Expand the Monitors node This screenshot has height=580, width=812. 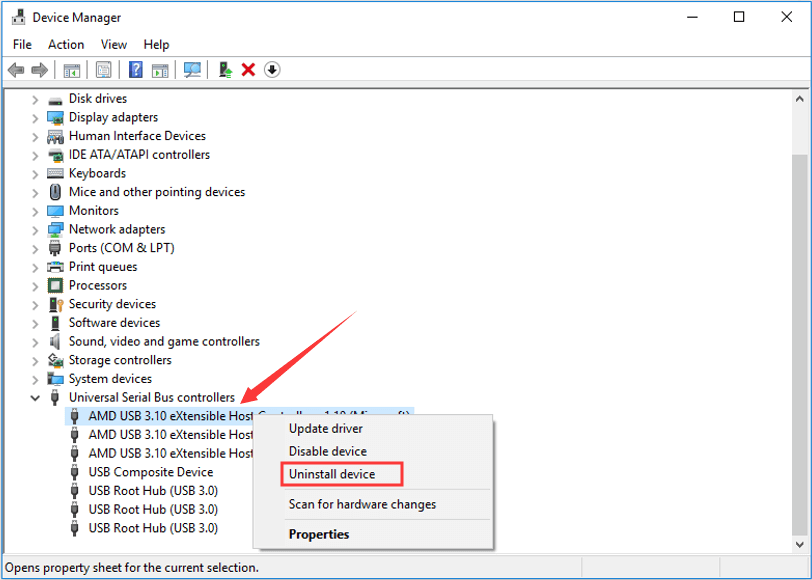coord(35,211)
